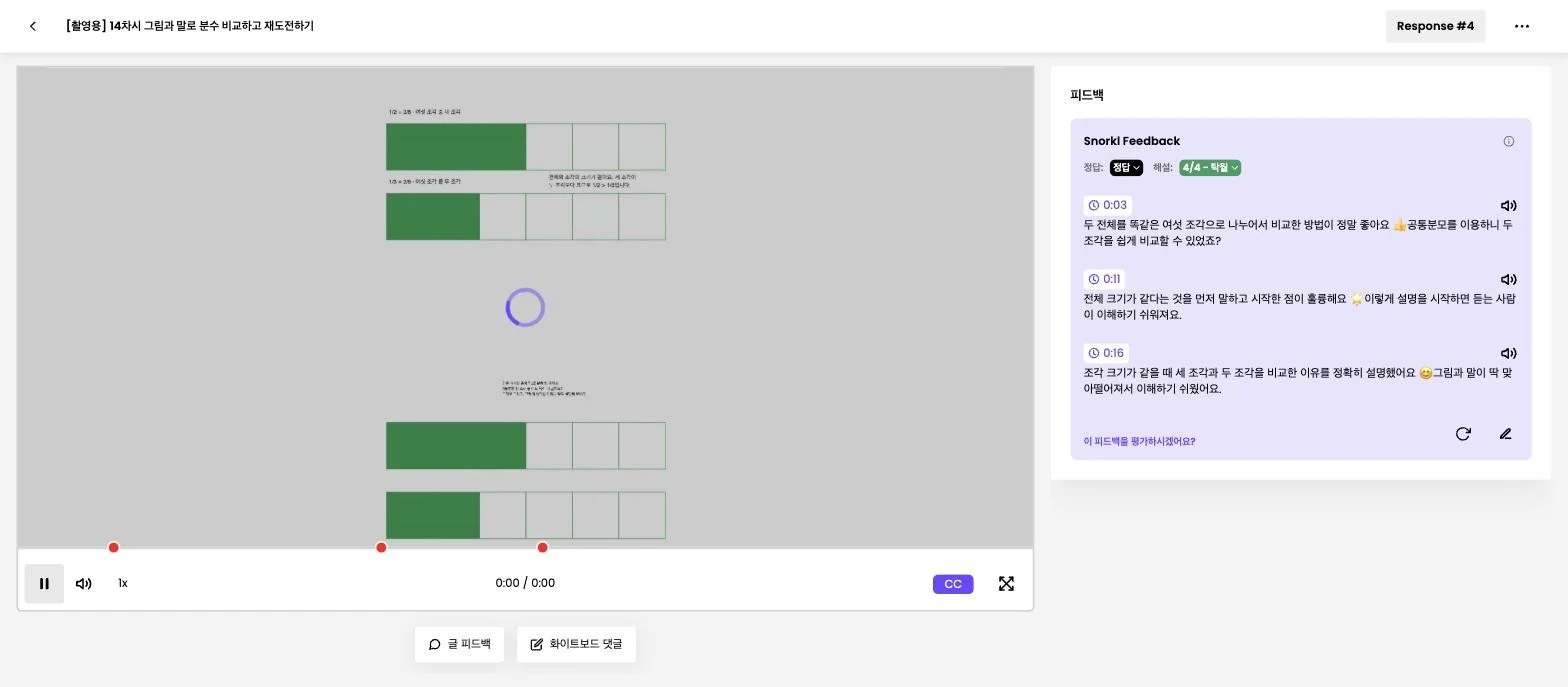Open the 4/4 – 탁월 score dropdown
This screenshot has width=1568, height=687.
(1210, 168)
